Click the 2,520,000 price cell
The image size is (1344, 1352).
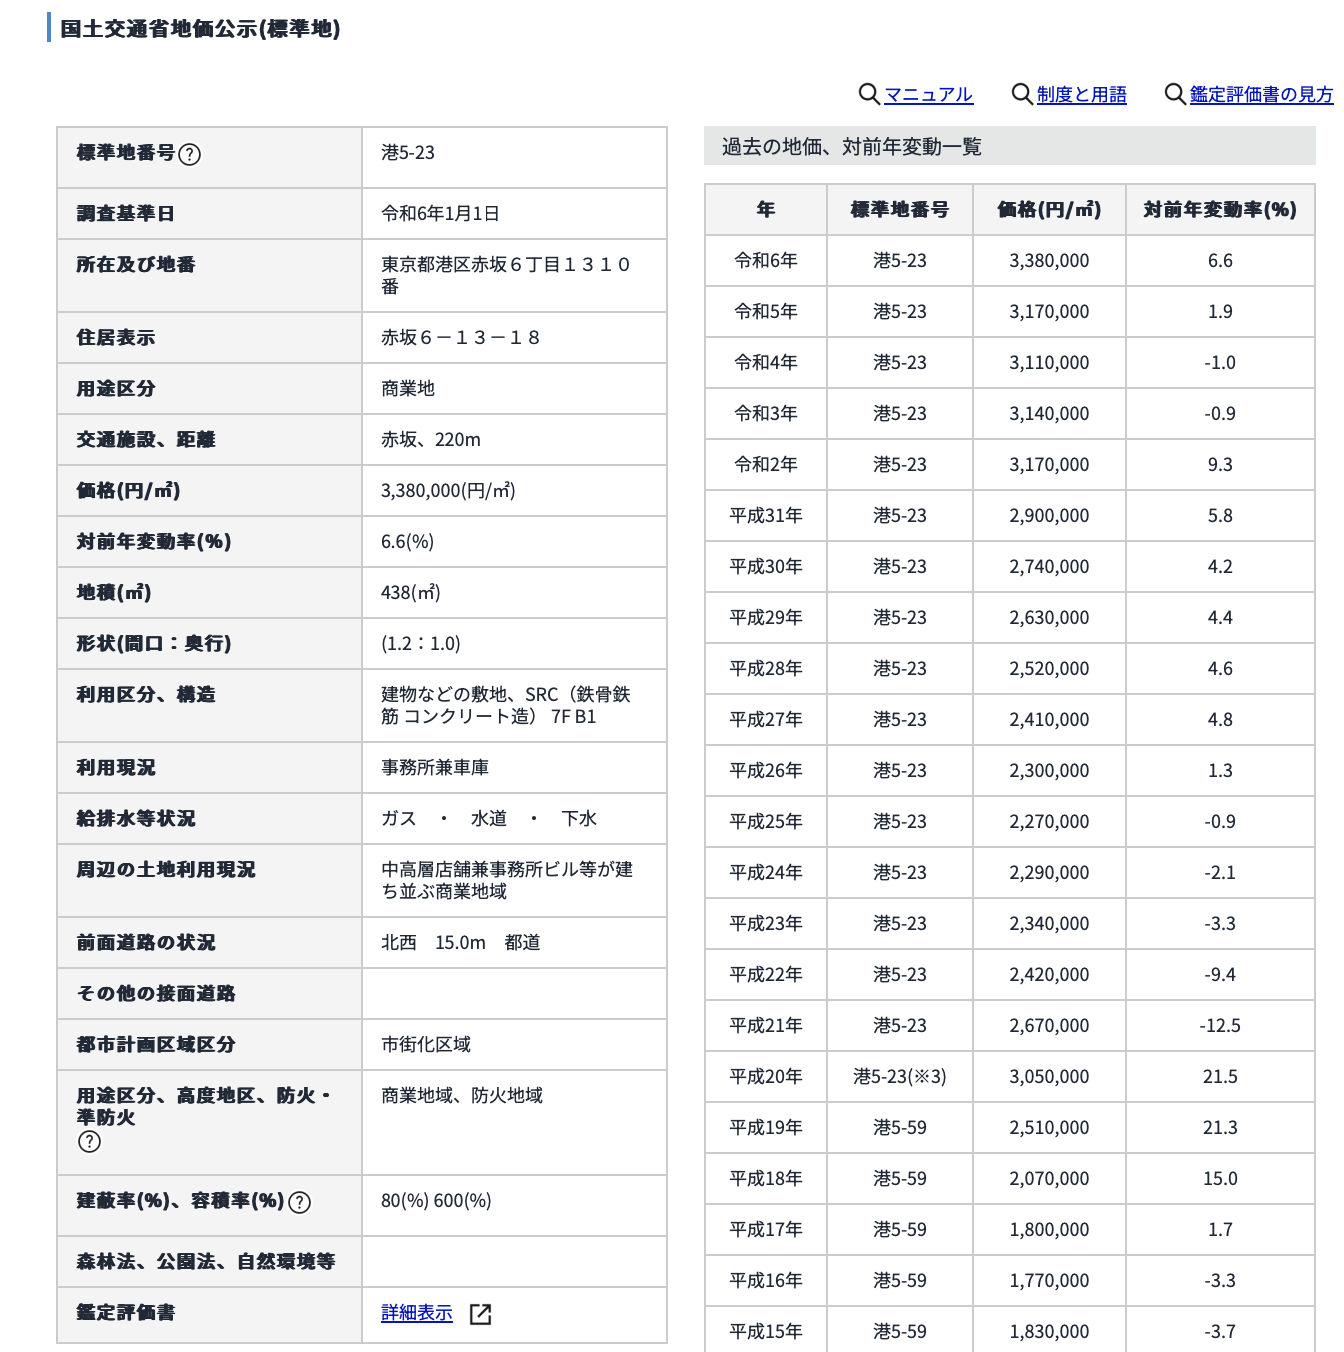point(1049,669)
